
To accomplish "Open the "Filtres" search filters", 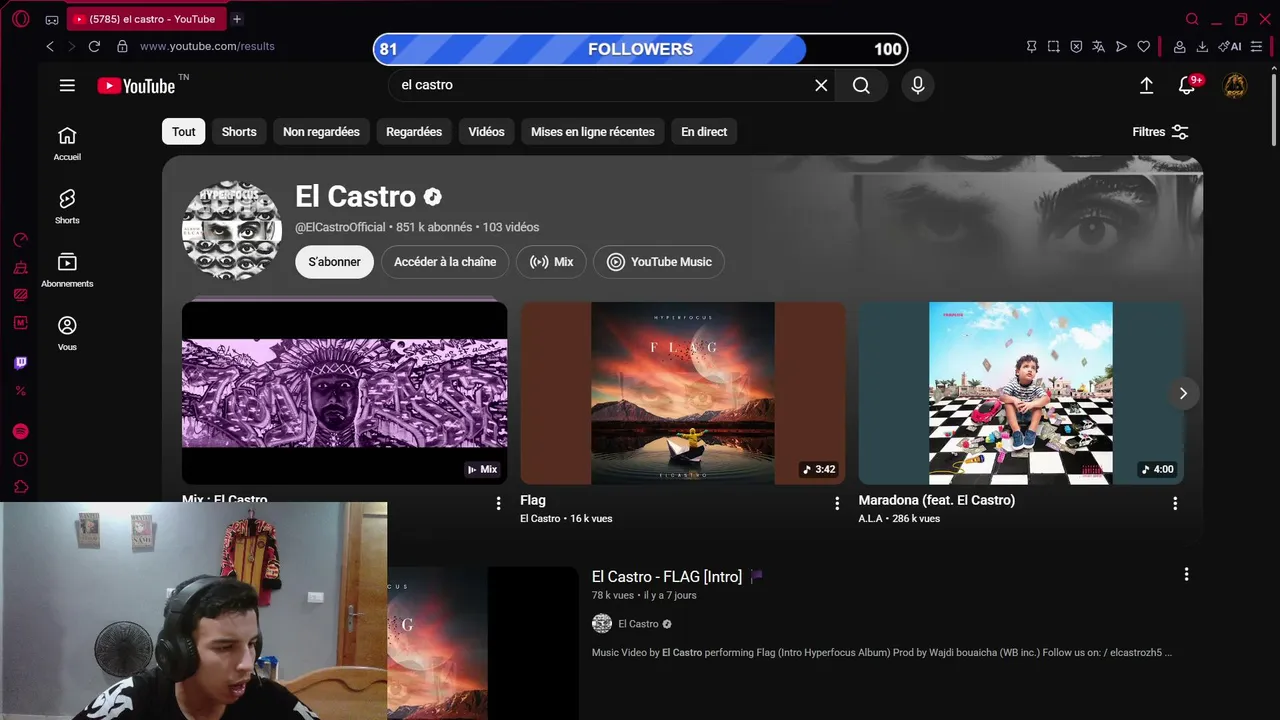I will click(x=1160, y=132).
